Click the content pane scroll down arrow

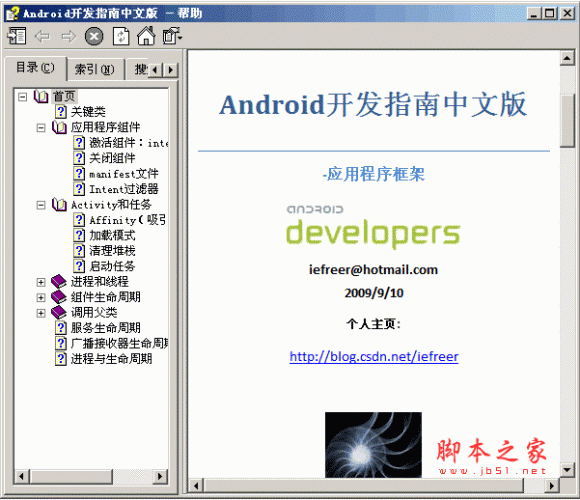(567, 470)
